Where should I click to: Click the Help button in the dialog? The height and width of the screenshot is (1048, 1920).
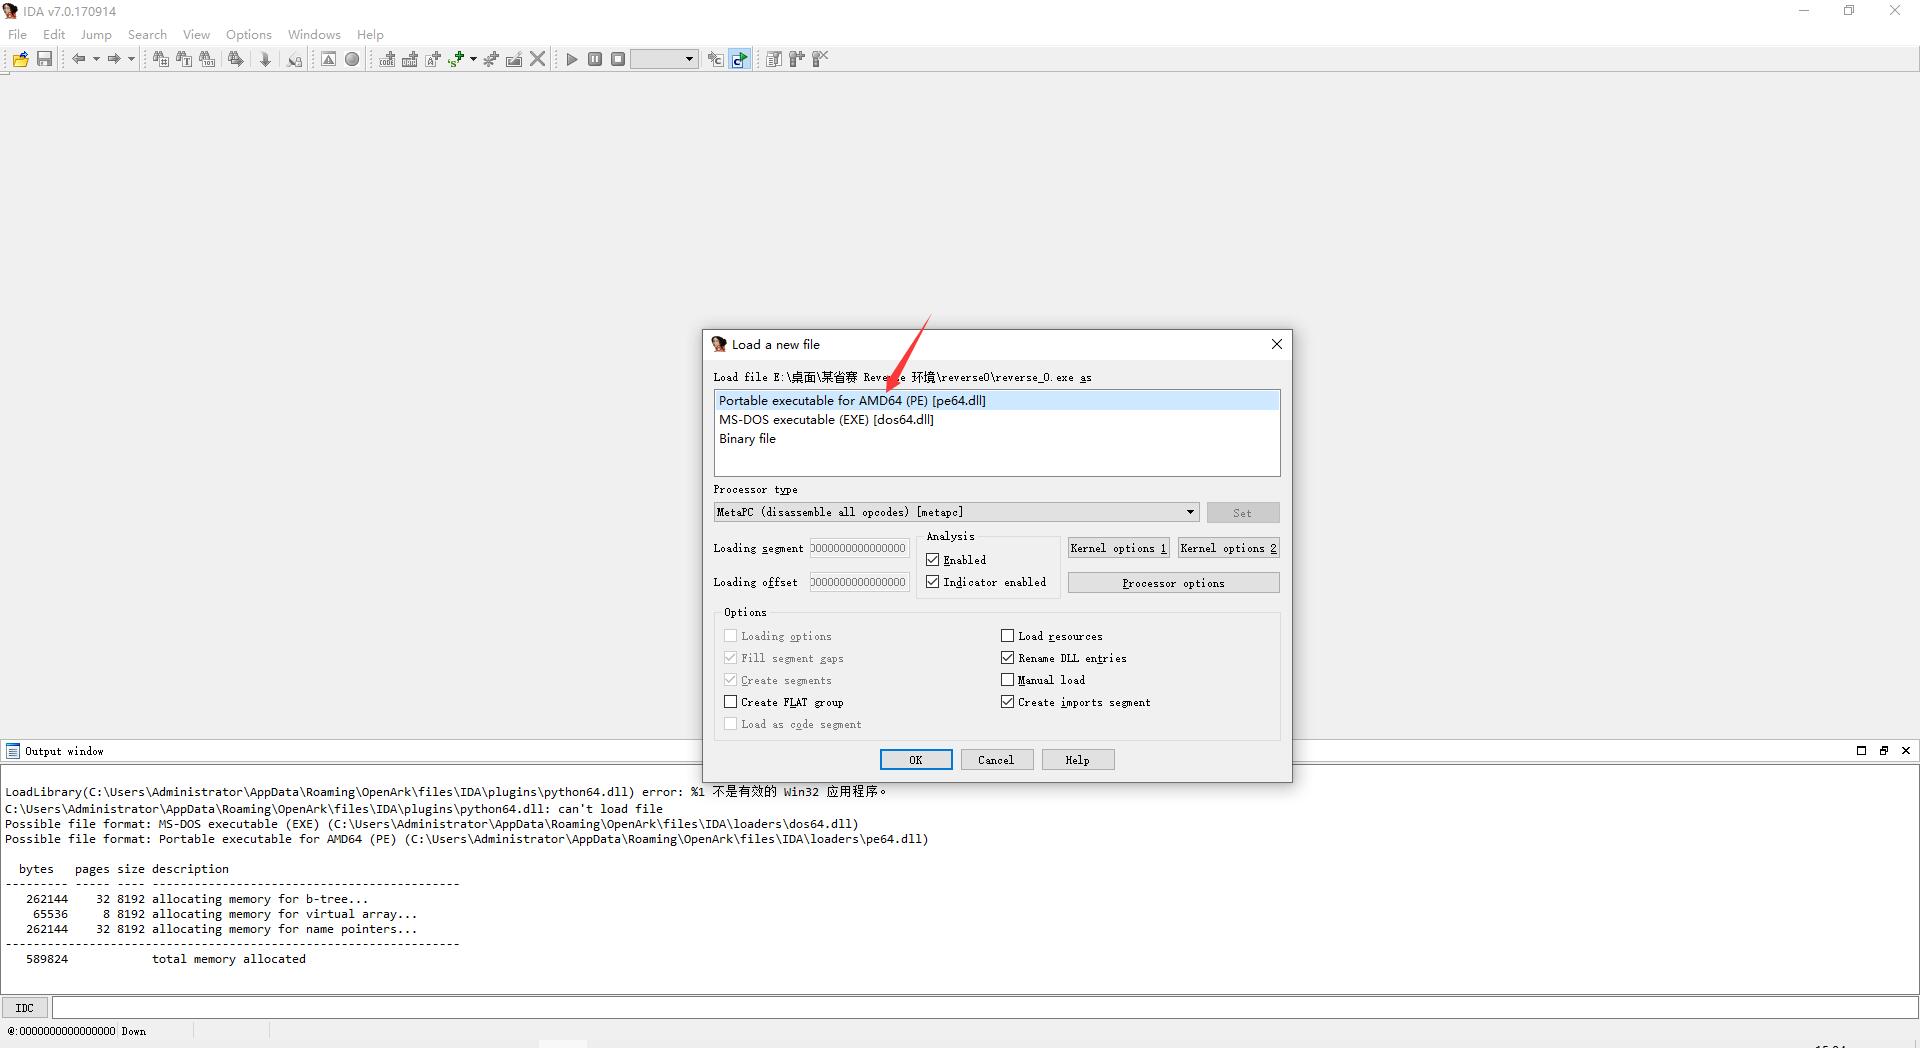[x=1078, y=760]
